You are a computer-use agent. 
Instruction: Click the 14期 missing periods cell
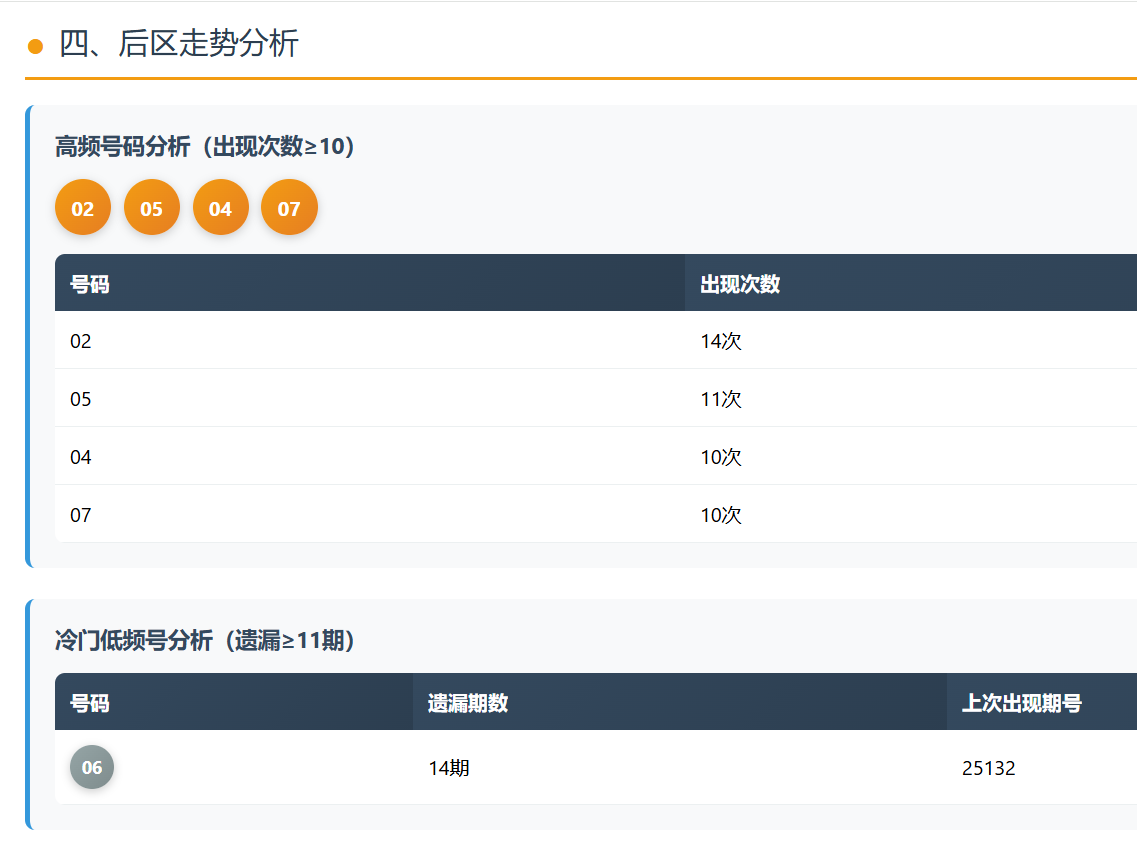(x=449, y=768)
